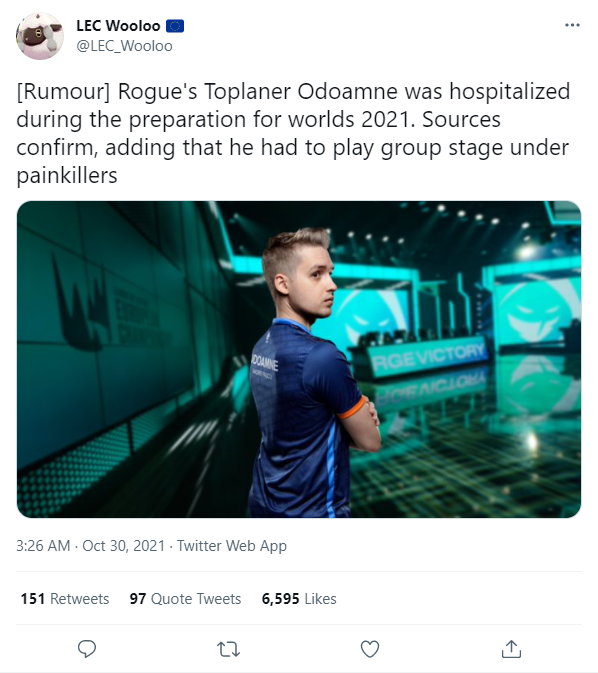View the list of 151 Retweets
598x673 pixels.
coord(65,598)
